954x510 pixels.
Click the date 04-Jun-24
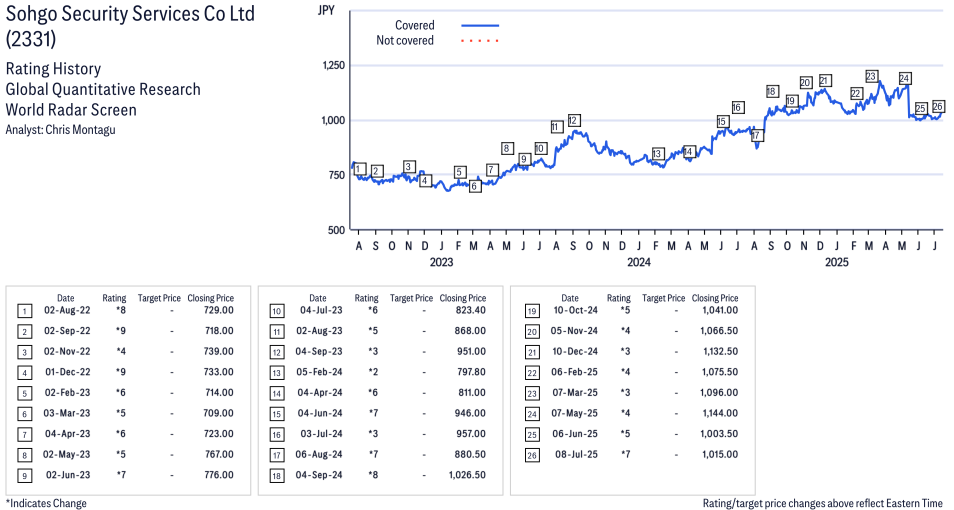tap(319, 413)
